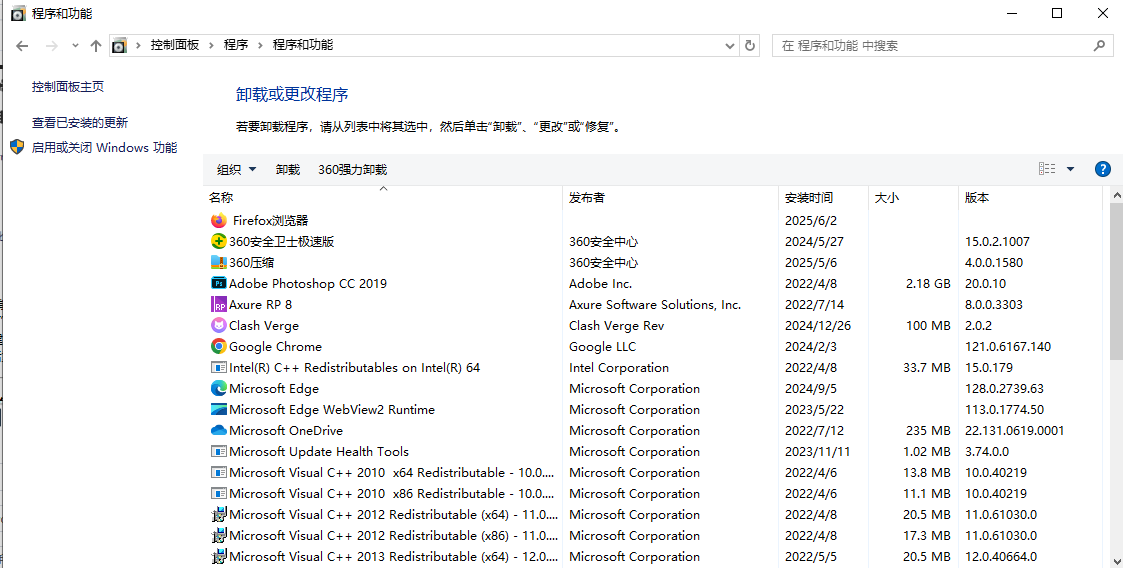The image size is (1123, 568).
Task: Refresh the 程序和功能 view
Action: point(750,45)
